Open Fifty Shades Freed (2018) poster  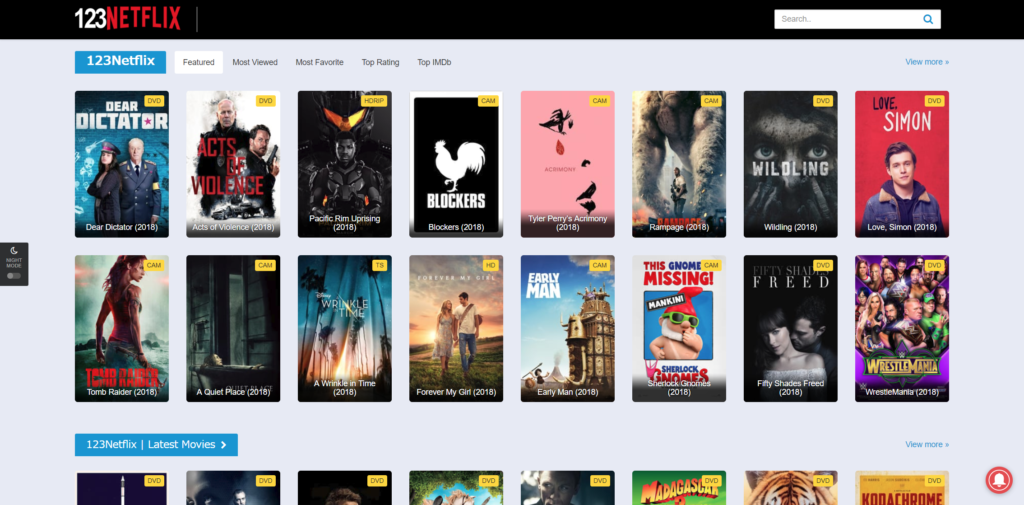(791, 329)
